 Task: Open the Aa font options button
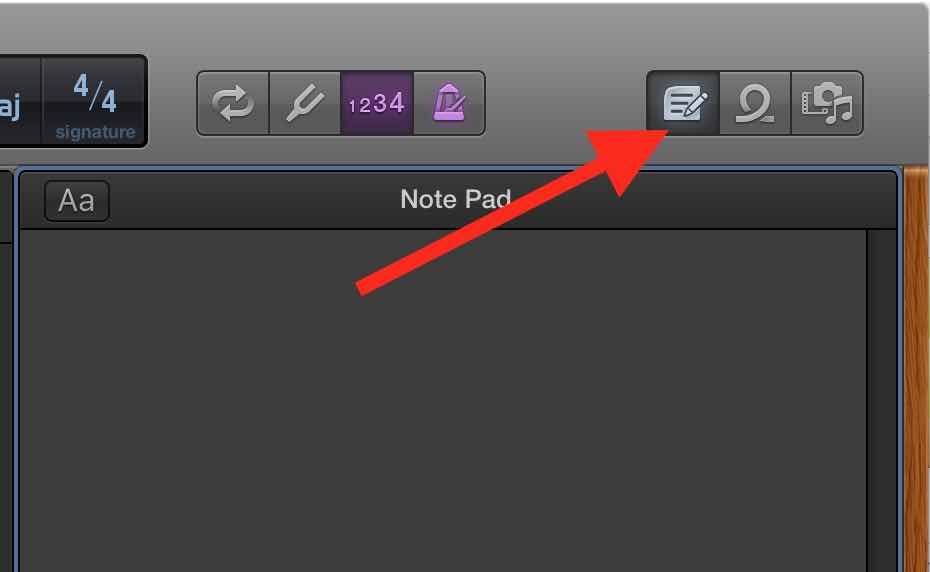(77, 201)
